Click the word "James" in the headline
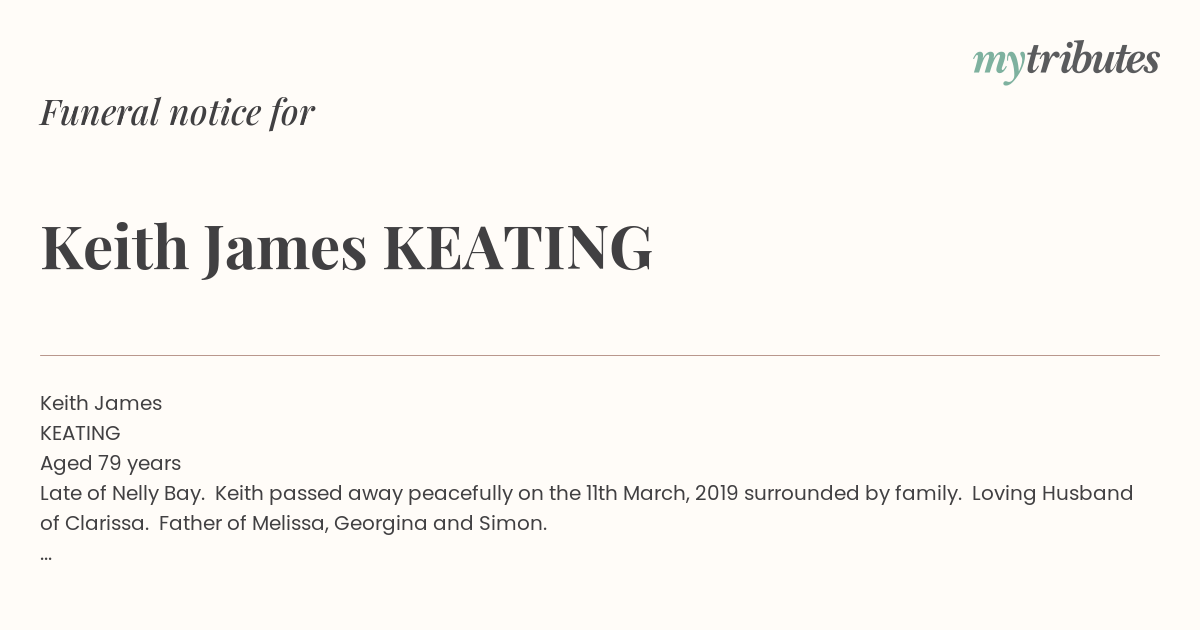Image resolution: width=1200 pixels, height=630 pixels. 285,250
